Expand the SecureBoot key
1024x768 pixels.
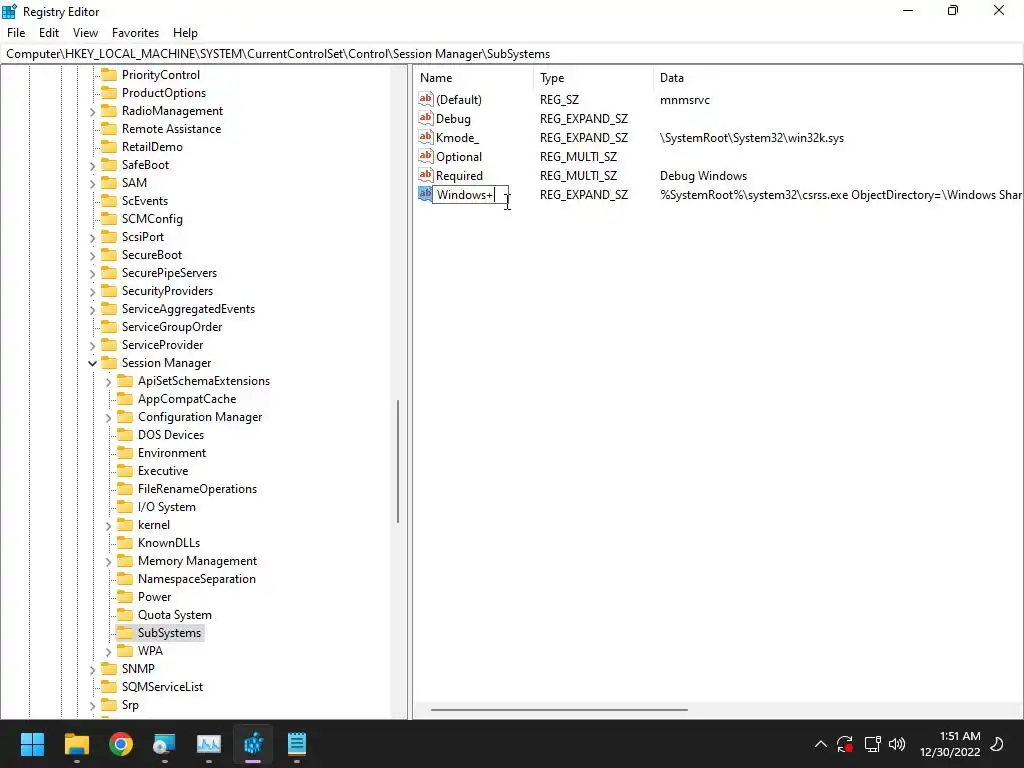tap(93, 255)
